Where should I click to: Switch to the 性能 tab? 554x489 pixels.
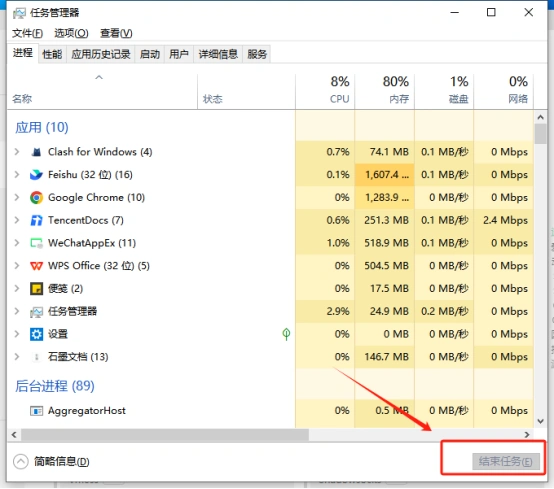point(52,54)
